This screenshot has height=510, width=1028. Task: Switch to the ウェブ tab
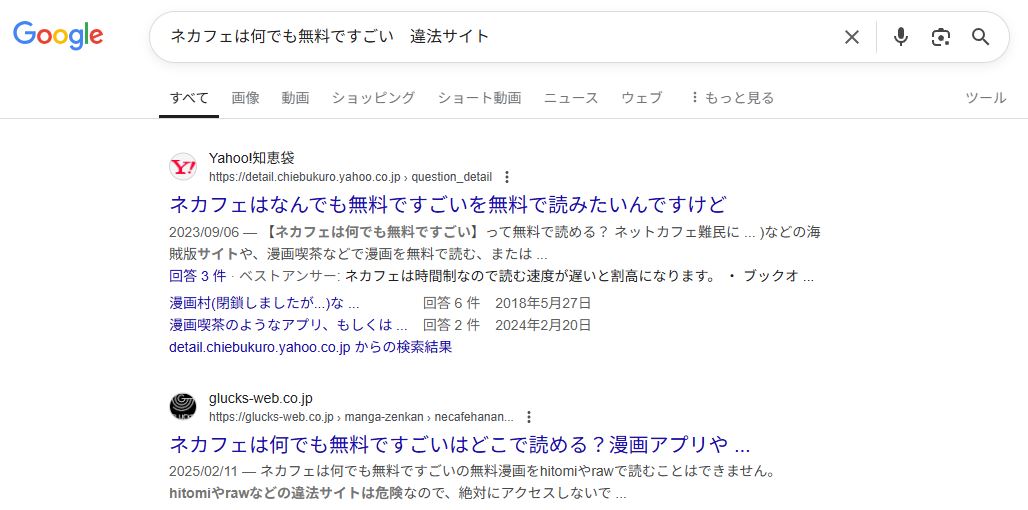point(642,98)
